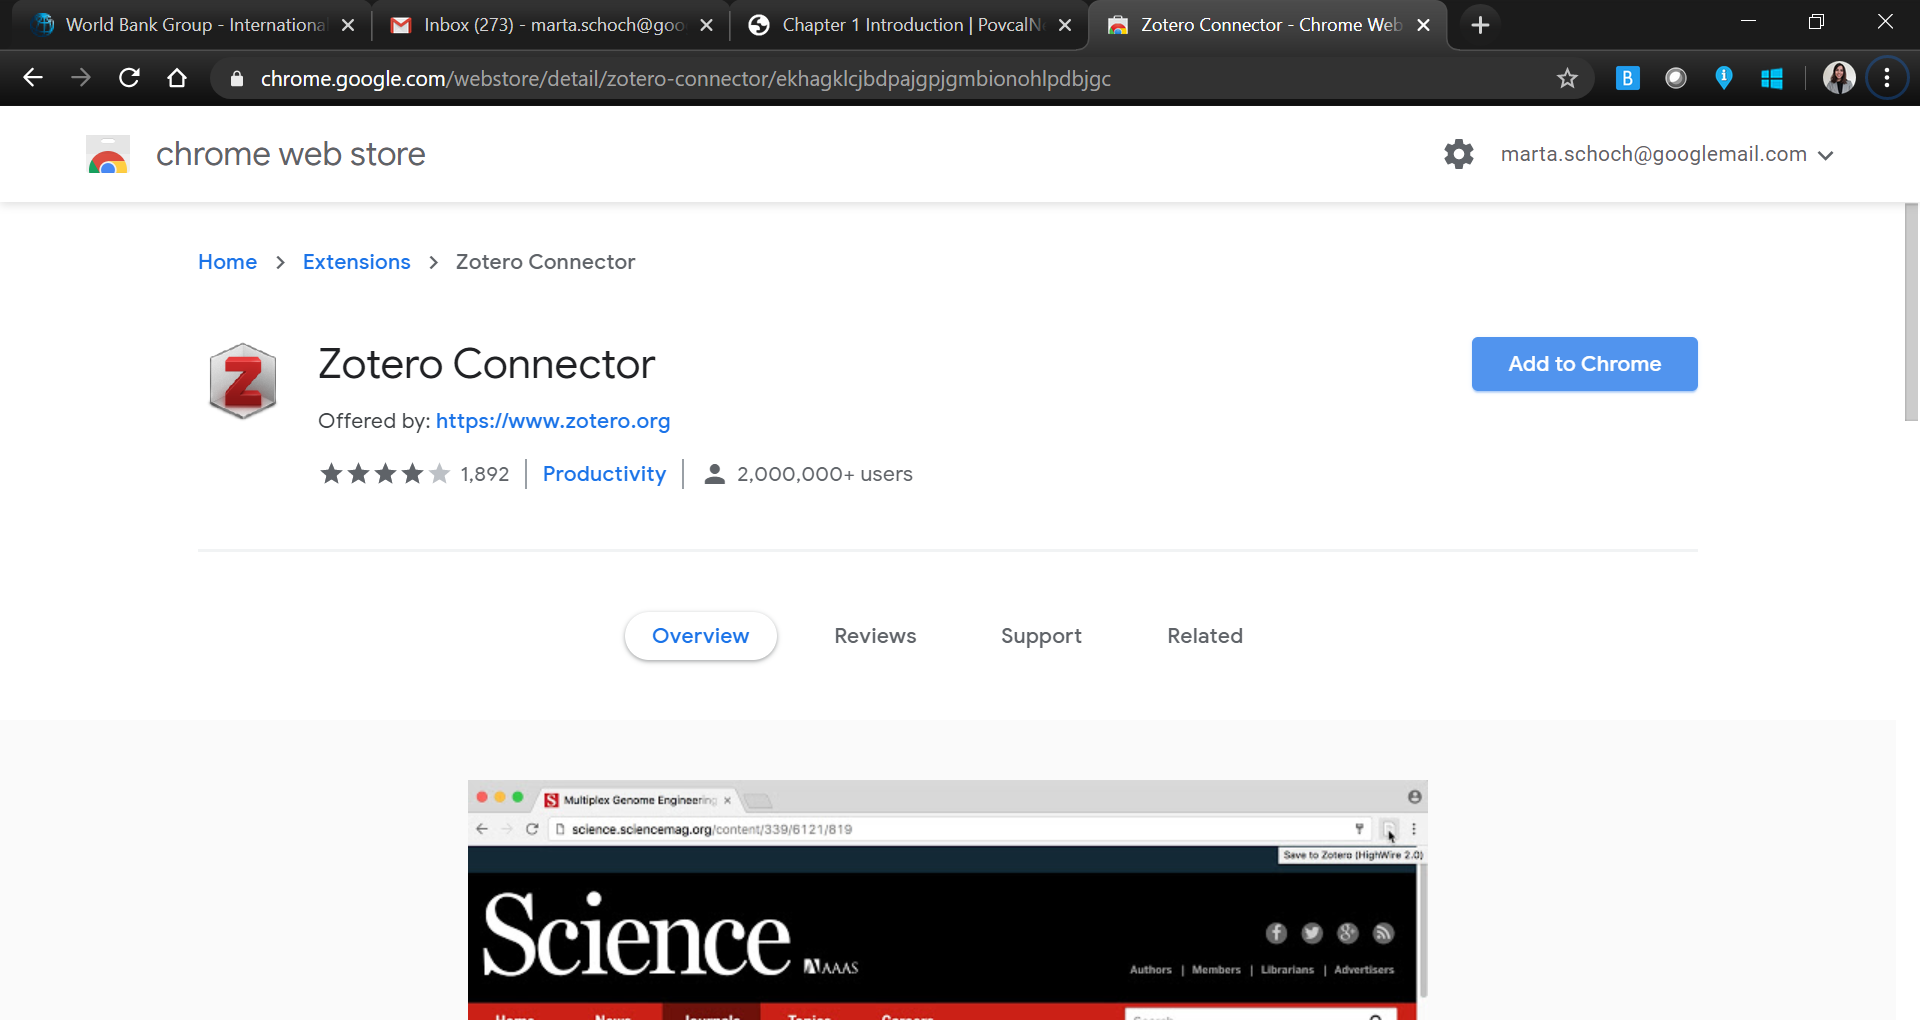1920x1020 pixels.
Task: Open Chrome Web Store settings gear
Action: click(x=1459, y=154)
